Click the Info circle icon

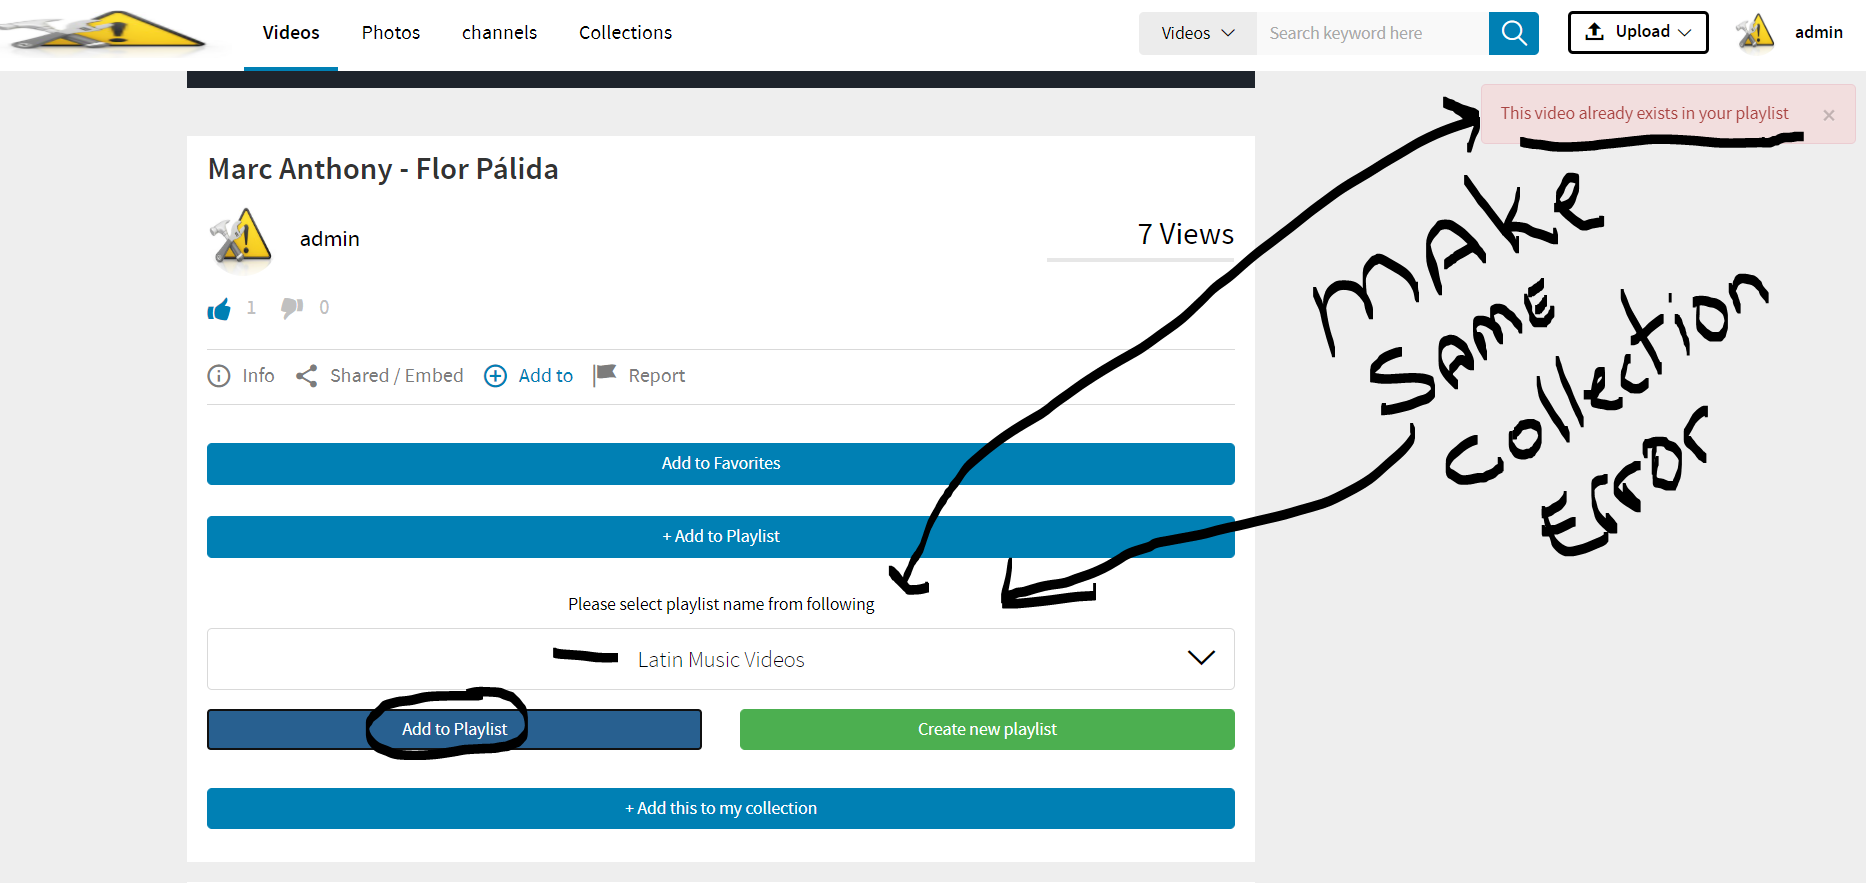[219, 376]
